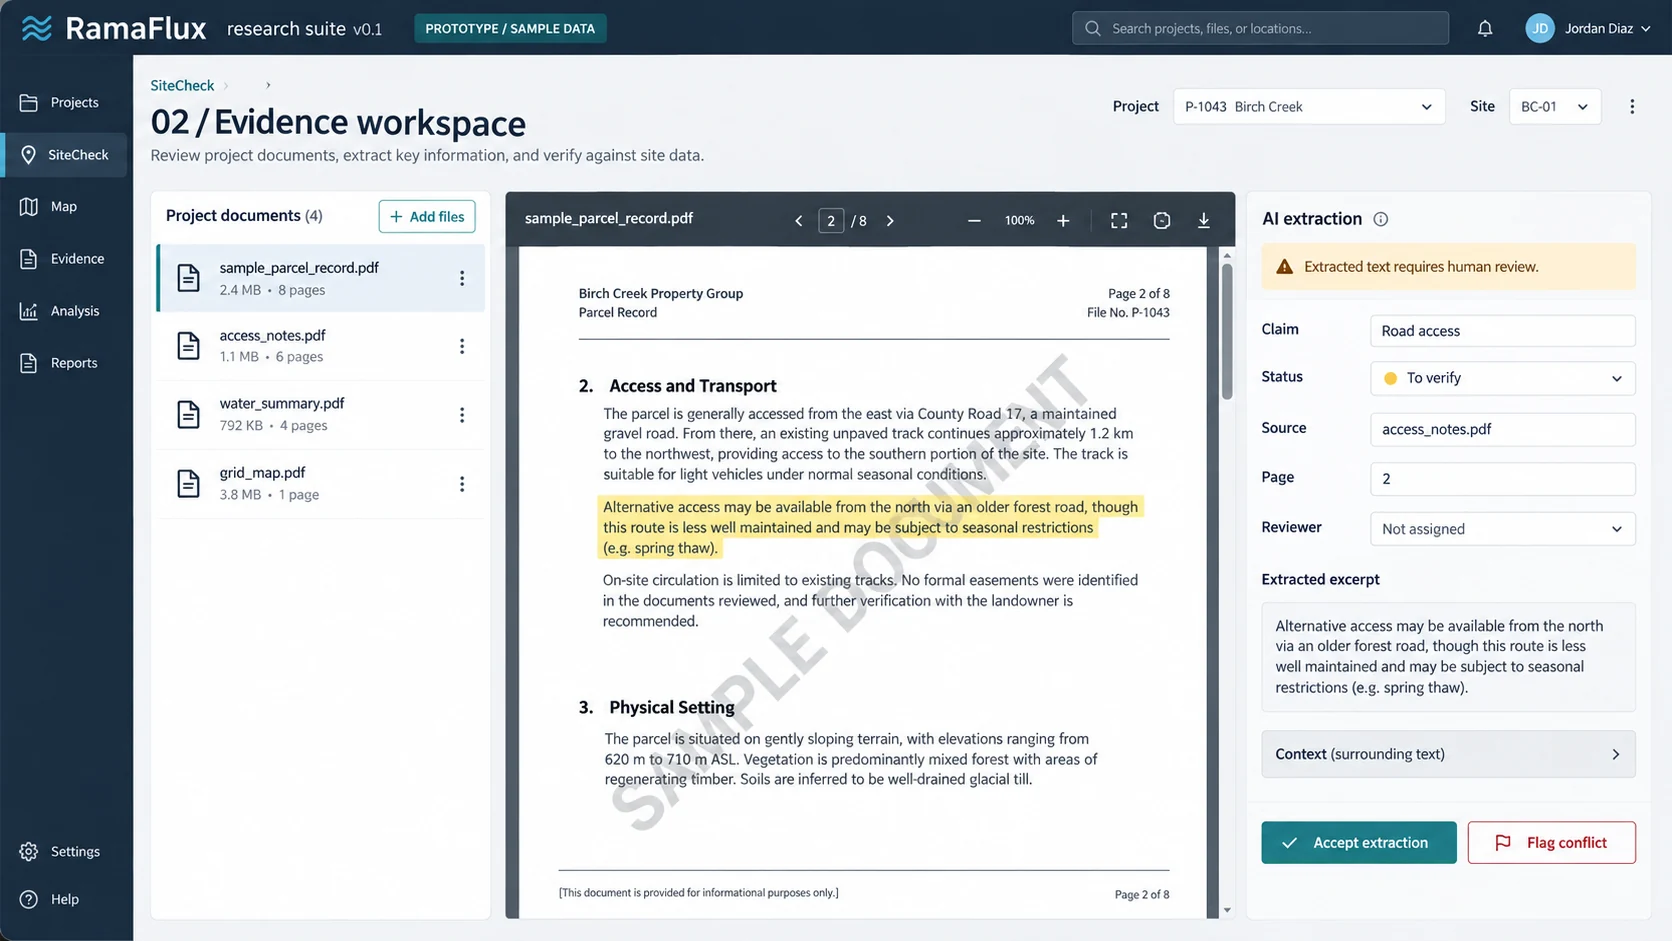Screen dimensions: 1672x941
Task: Open the notifications bell
Action: [1485, 29]
